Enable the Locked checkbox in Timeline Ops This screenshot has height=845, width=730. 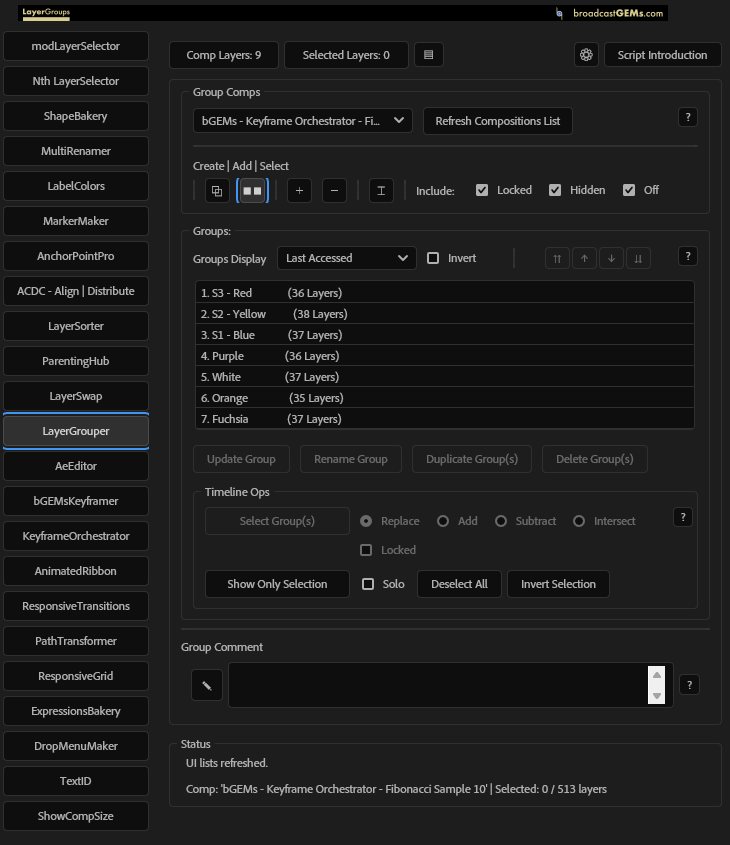coord(366,550)
